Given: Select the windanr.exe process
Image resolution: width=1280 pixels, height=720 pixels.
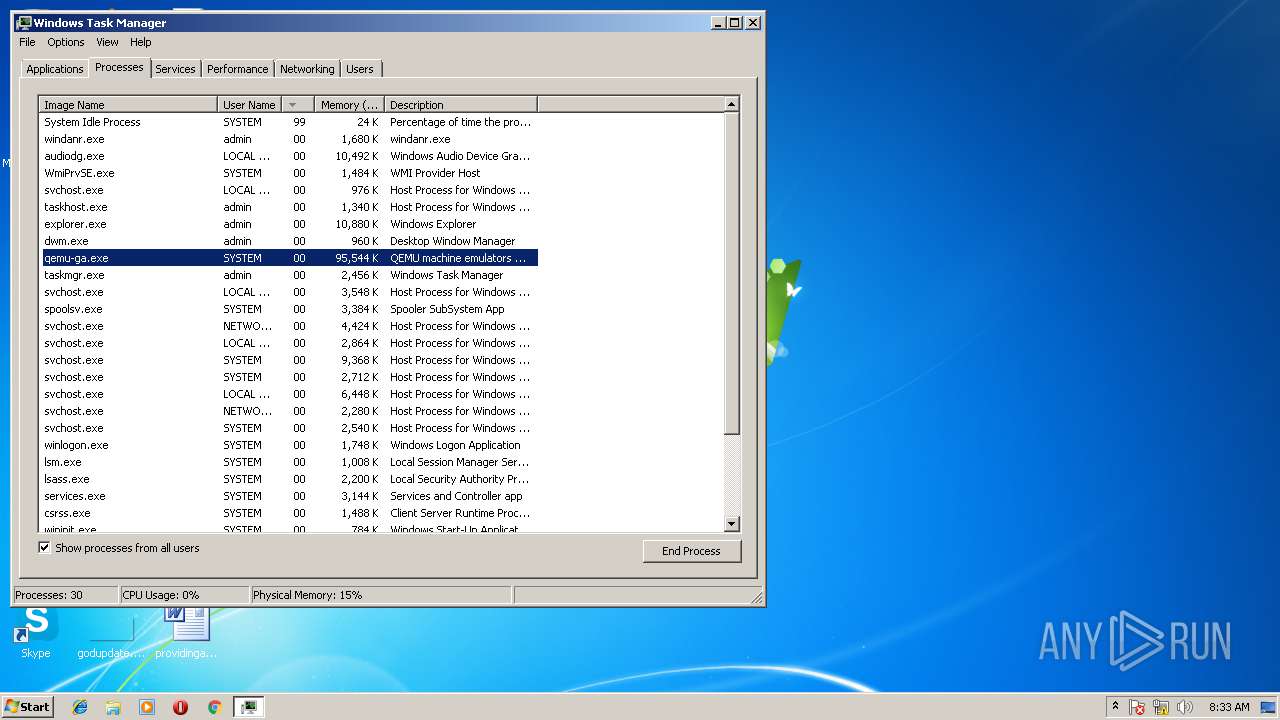Looking at the screenshot, I should (x=289, y=139).
